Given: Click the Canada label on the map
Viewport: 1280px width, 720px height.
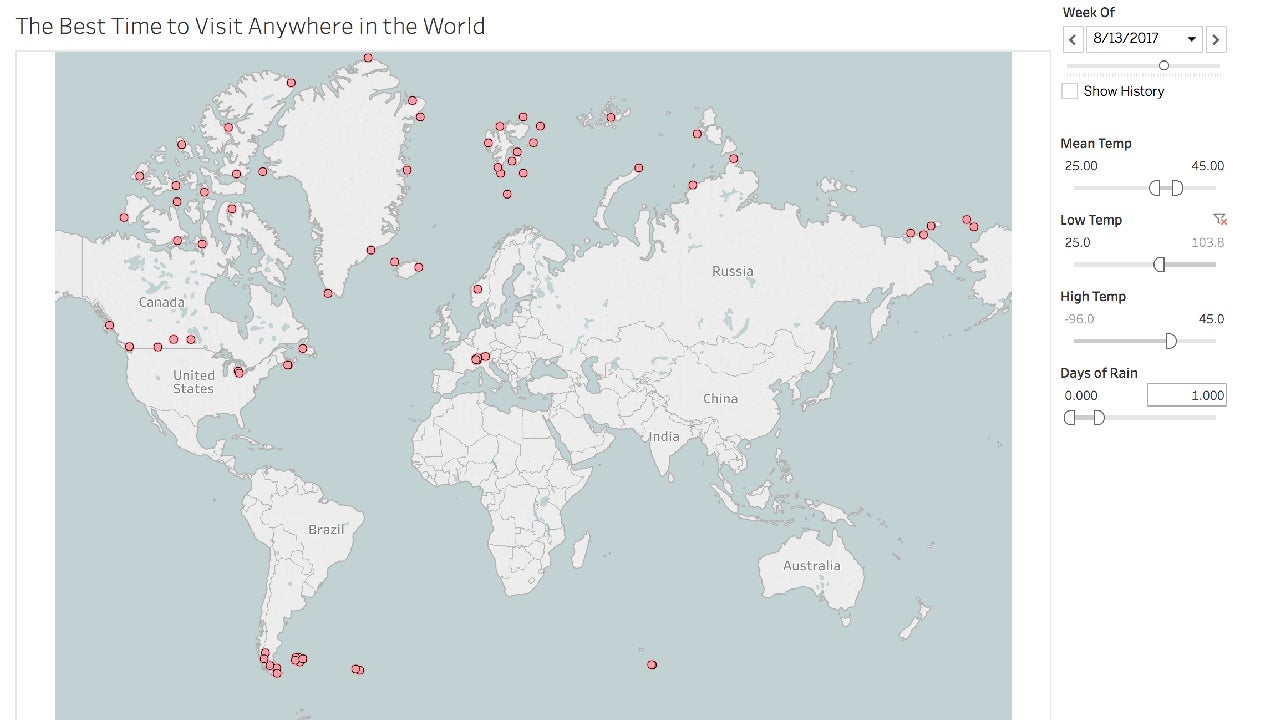Looking at the screenshot, I should click(x=161, y=302).
